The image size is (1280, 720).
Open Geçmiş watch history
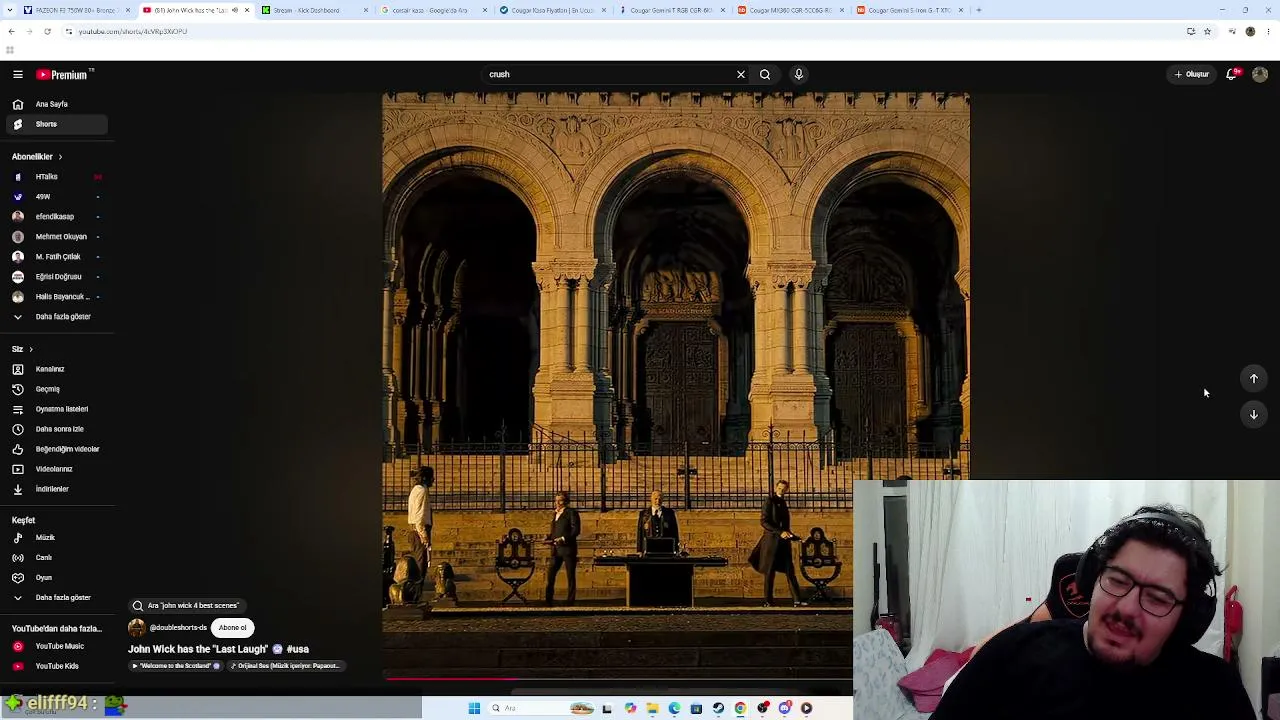[56, 389]
